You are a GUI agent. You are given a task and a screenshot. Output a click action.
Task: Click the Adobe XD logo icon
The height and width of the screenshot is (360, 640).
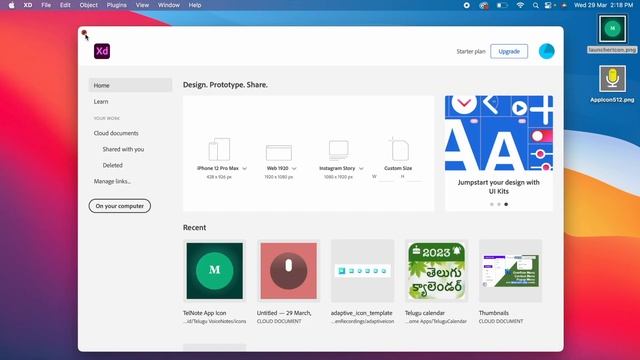tap(102, 51)
